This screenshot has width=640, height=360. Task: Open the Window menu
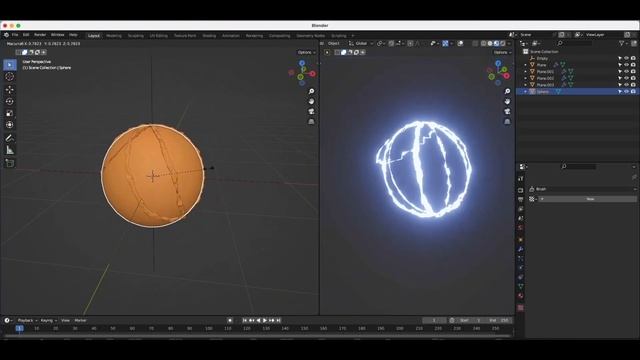58,35
